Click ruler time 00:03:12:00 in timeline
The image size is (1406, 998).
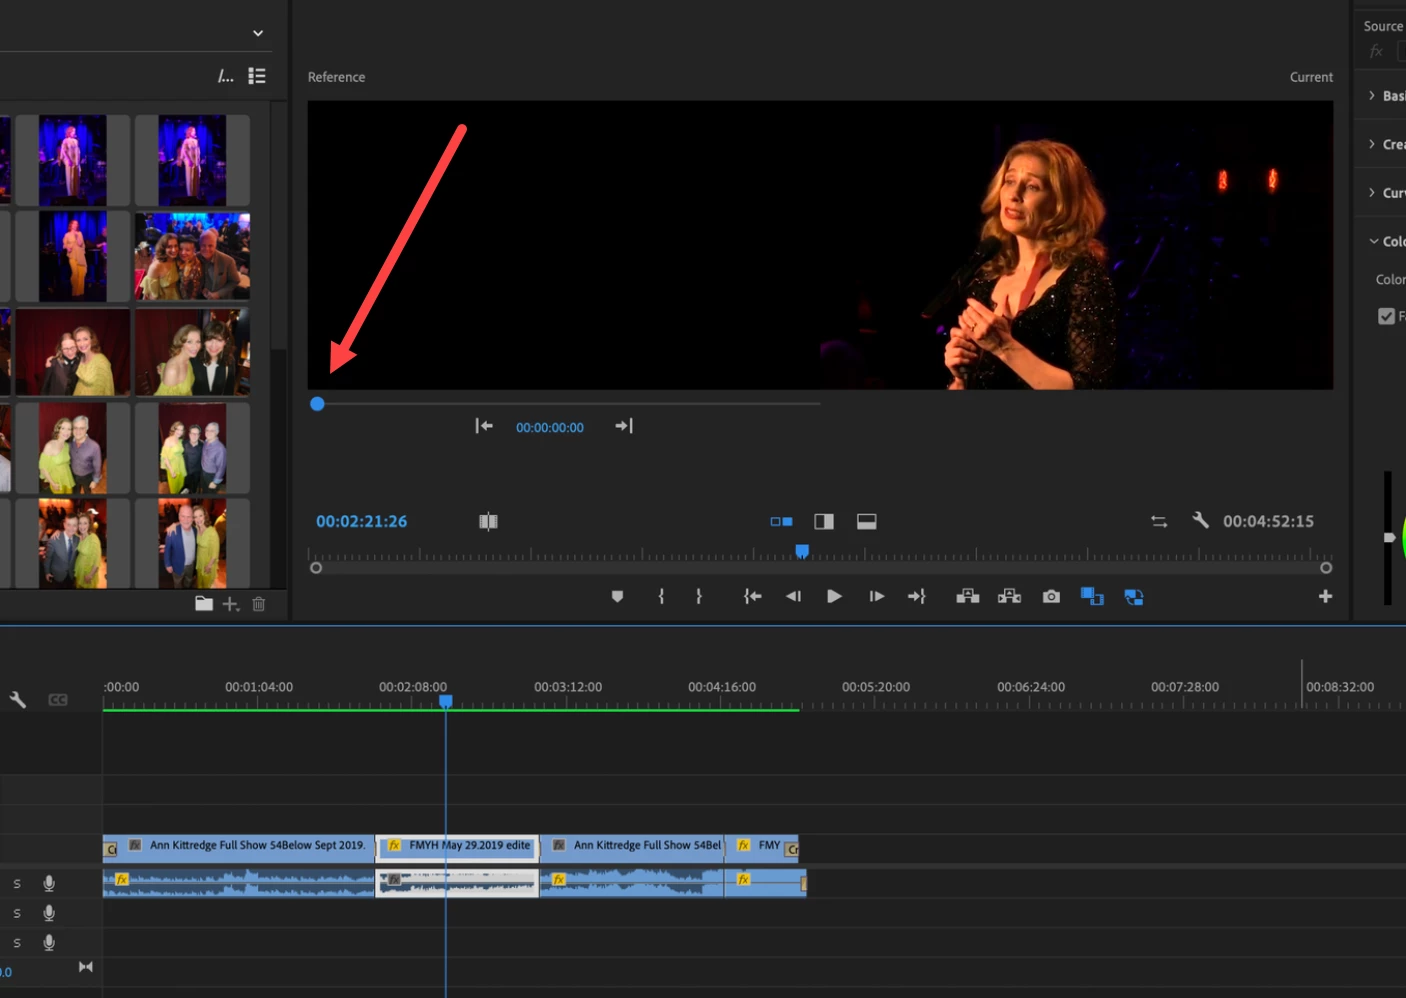click(567, 687)
